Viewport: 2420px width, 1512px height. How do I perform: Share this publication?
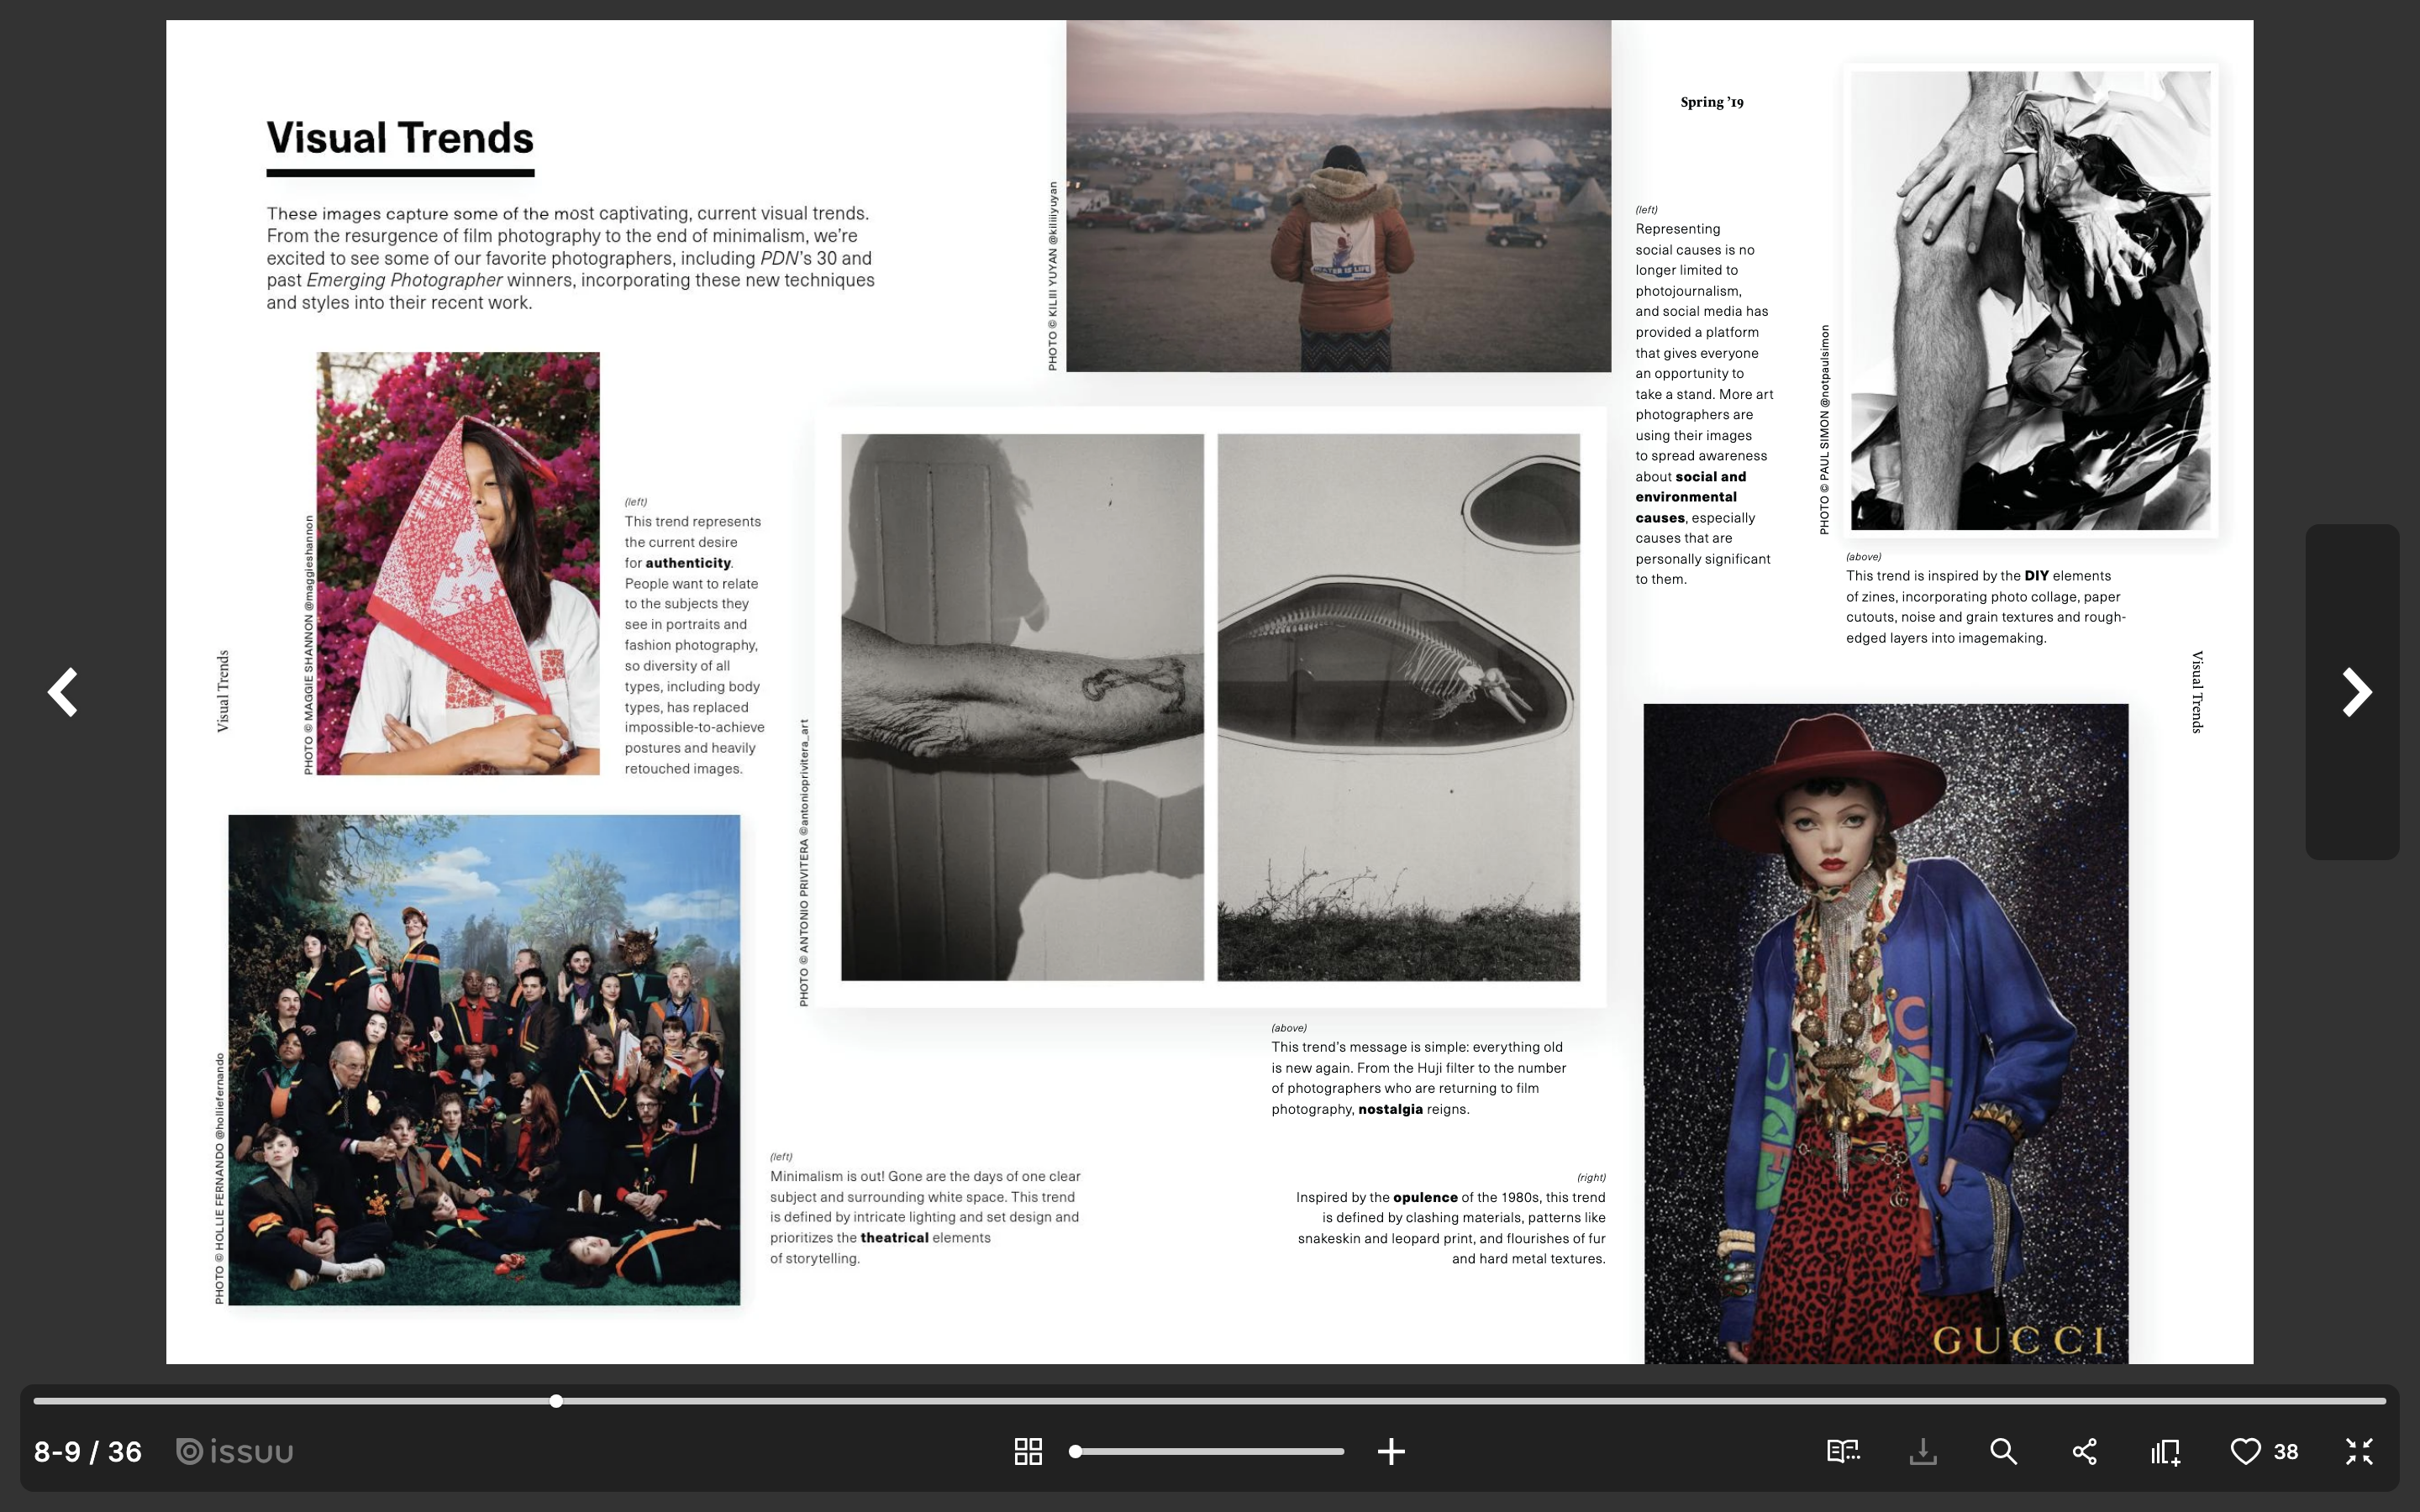click(2084, 1451)
